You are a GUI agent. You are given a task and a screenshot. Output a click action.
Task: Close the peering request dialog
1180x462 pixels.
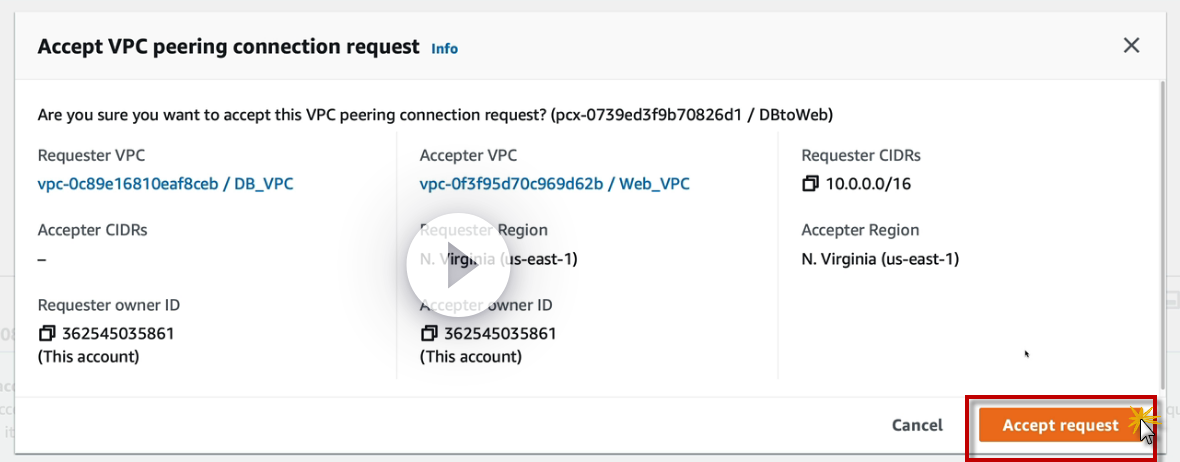point(1131,45)
